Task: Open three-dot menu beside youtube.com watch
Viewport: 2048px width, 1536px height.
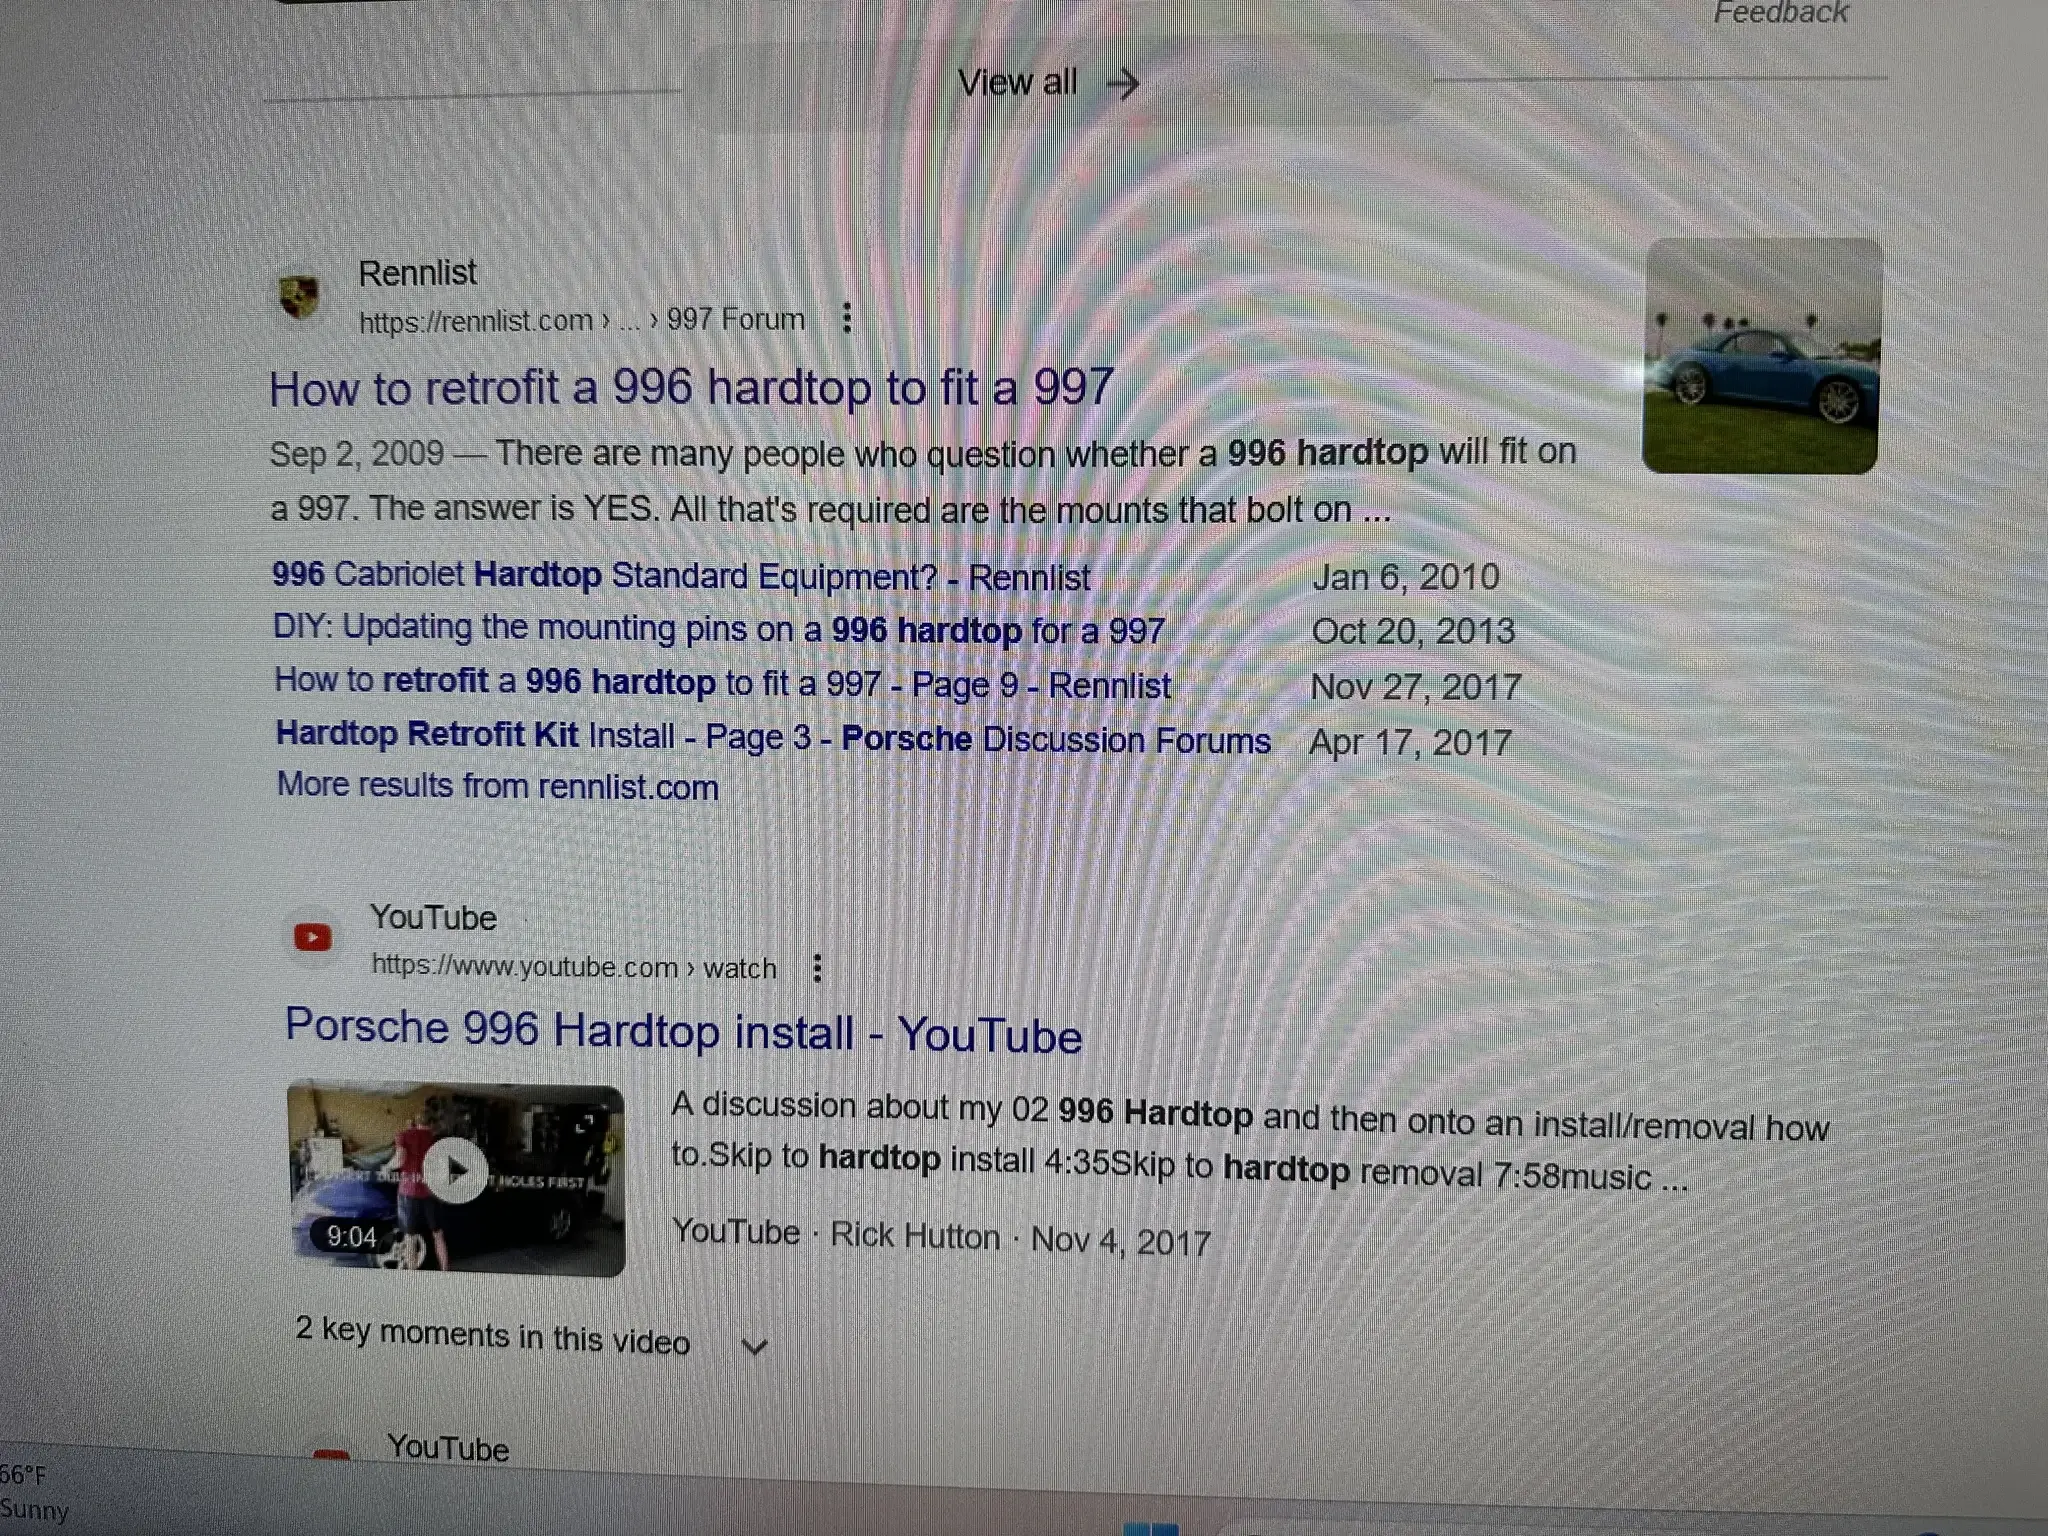Action: [x=817, y=967]
